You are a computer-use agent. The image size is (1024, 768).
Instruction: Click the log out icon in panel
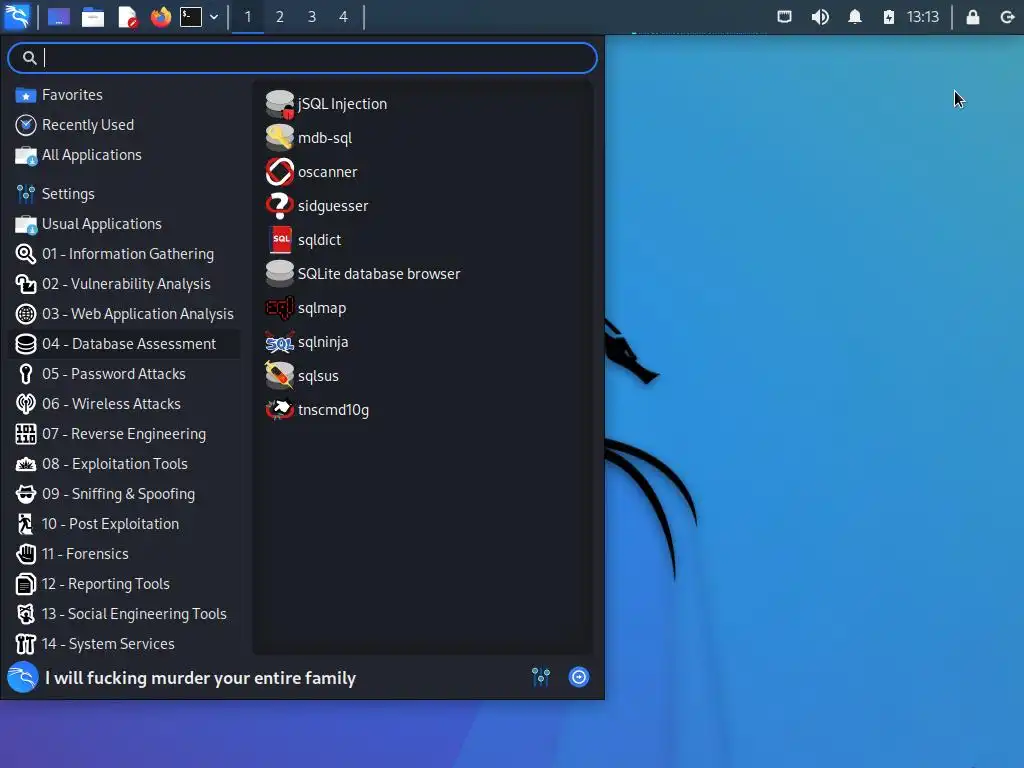(1007, 17)
